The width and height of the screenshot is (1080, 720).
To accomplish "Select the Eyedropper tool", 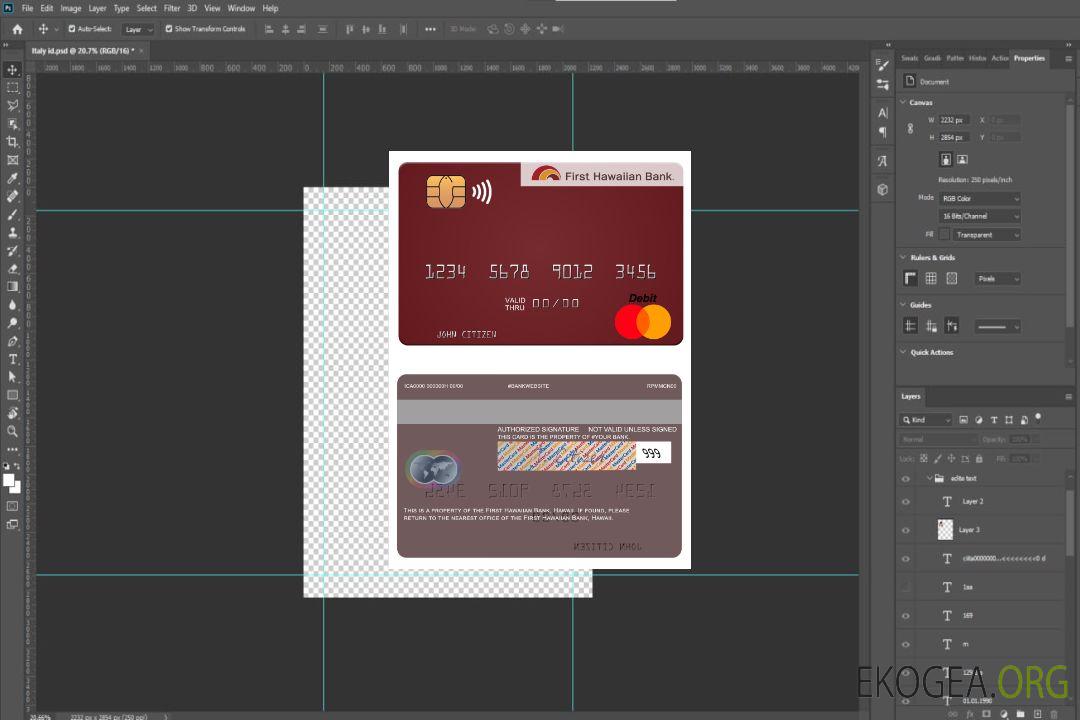I will click(x=12, y=178).
